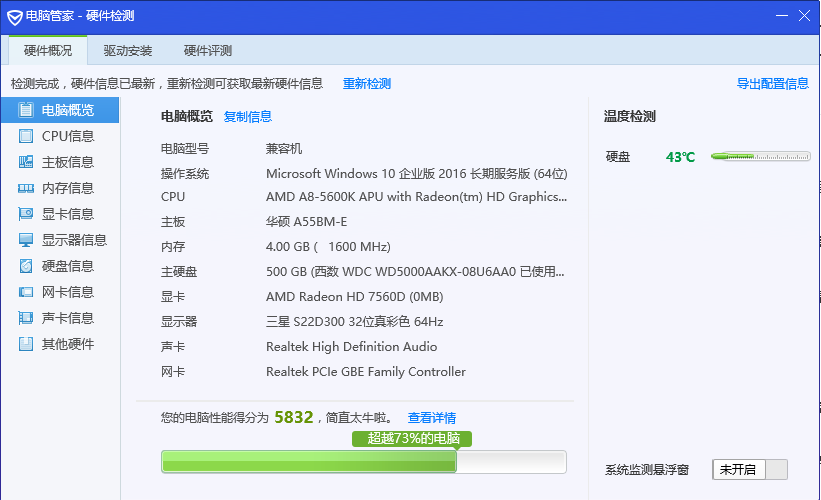Viewport: 821px width, 500px height.
Task: Select CPU信息 label in sidebar
Action: pyautogui.click(x=68, y=136)
